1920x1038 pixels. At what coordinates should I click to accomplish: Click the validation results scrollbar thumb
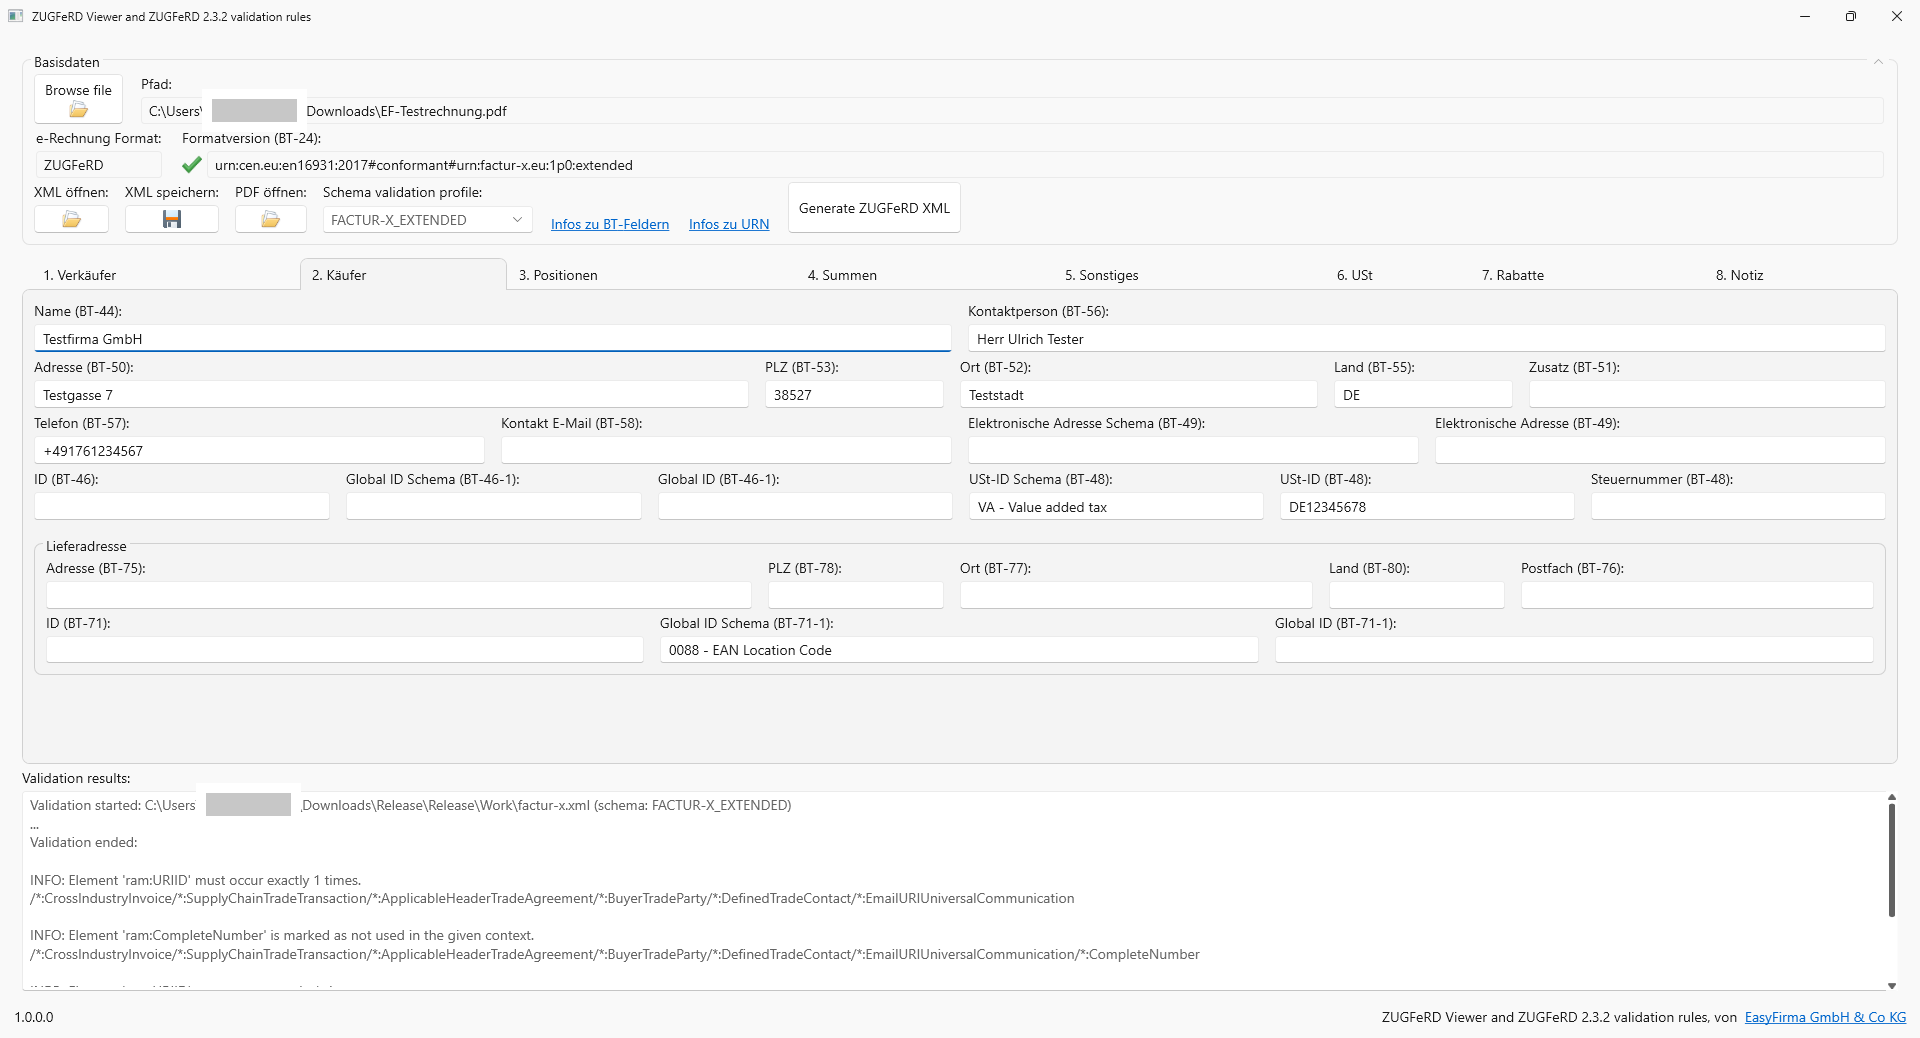(1891, 860)
